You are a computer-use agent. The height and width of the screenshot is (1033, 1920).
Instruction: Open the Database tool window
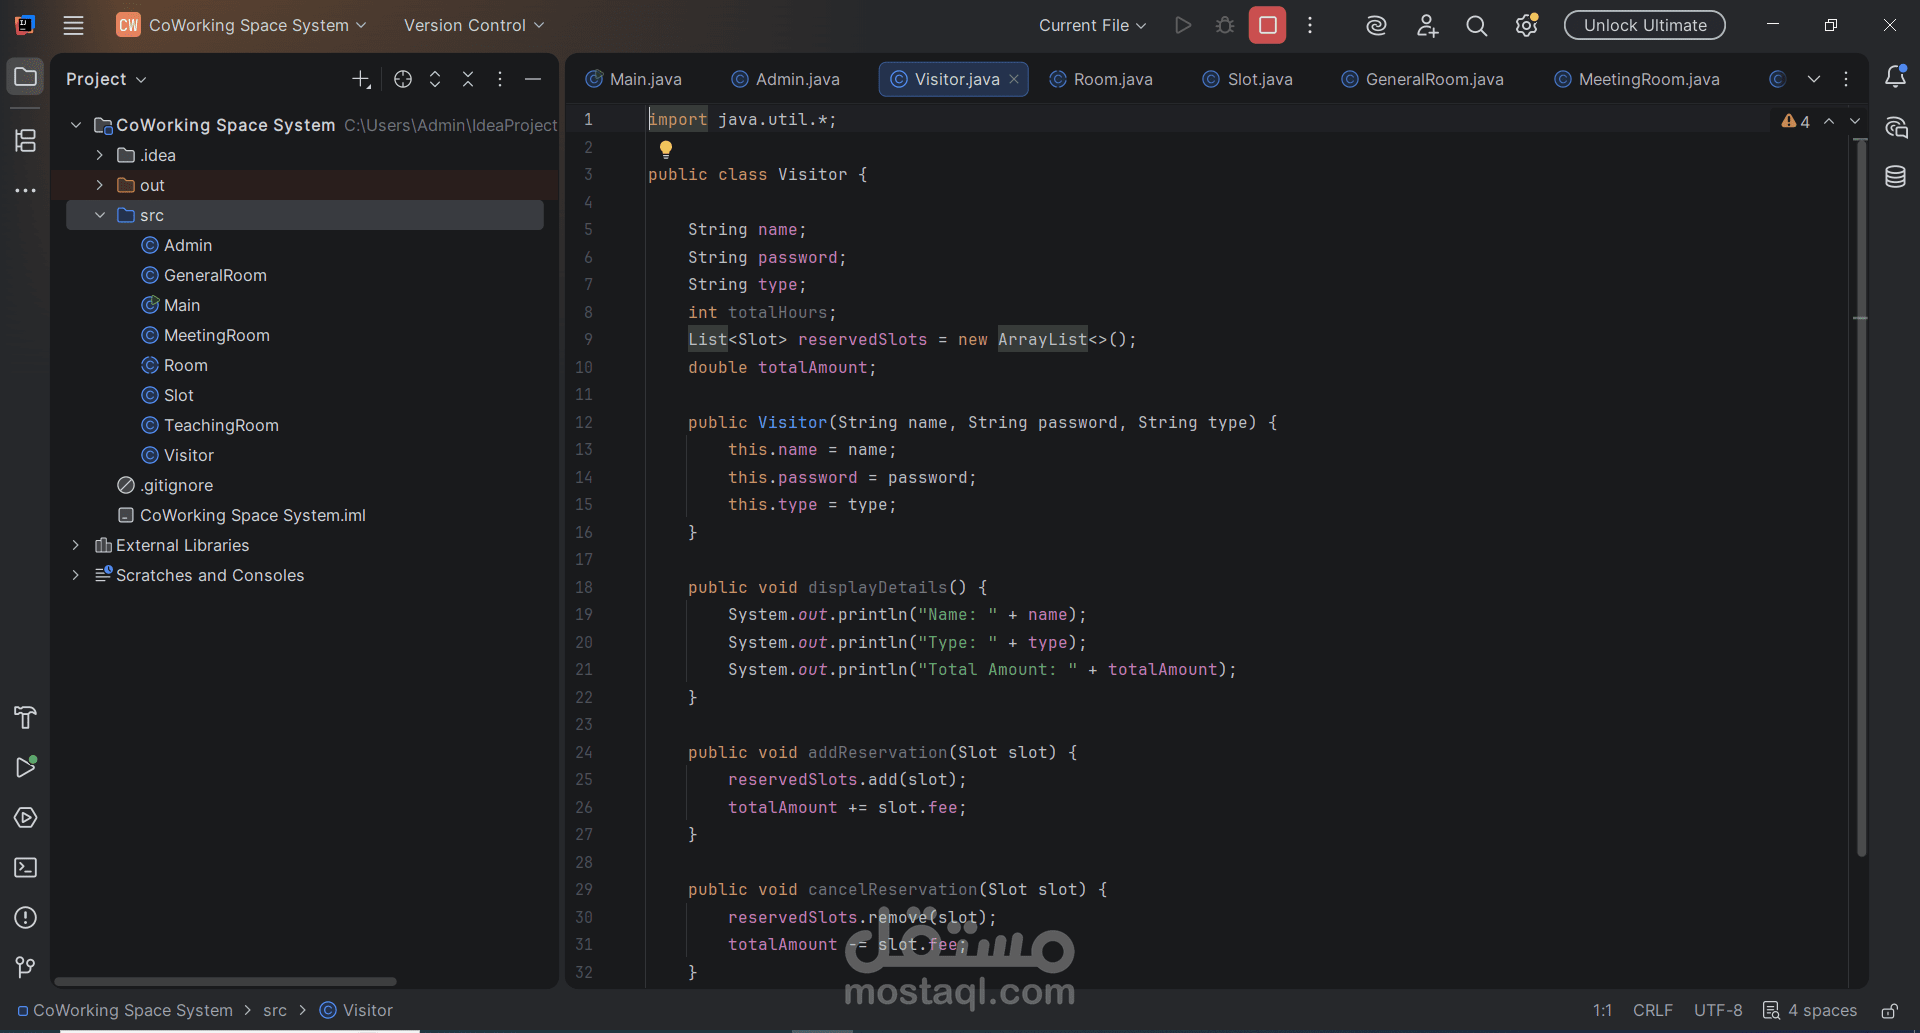[1895, 177]
